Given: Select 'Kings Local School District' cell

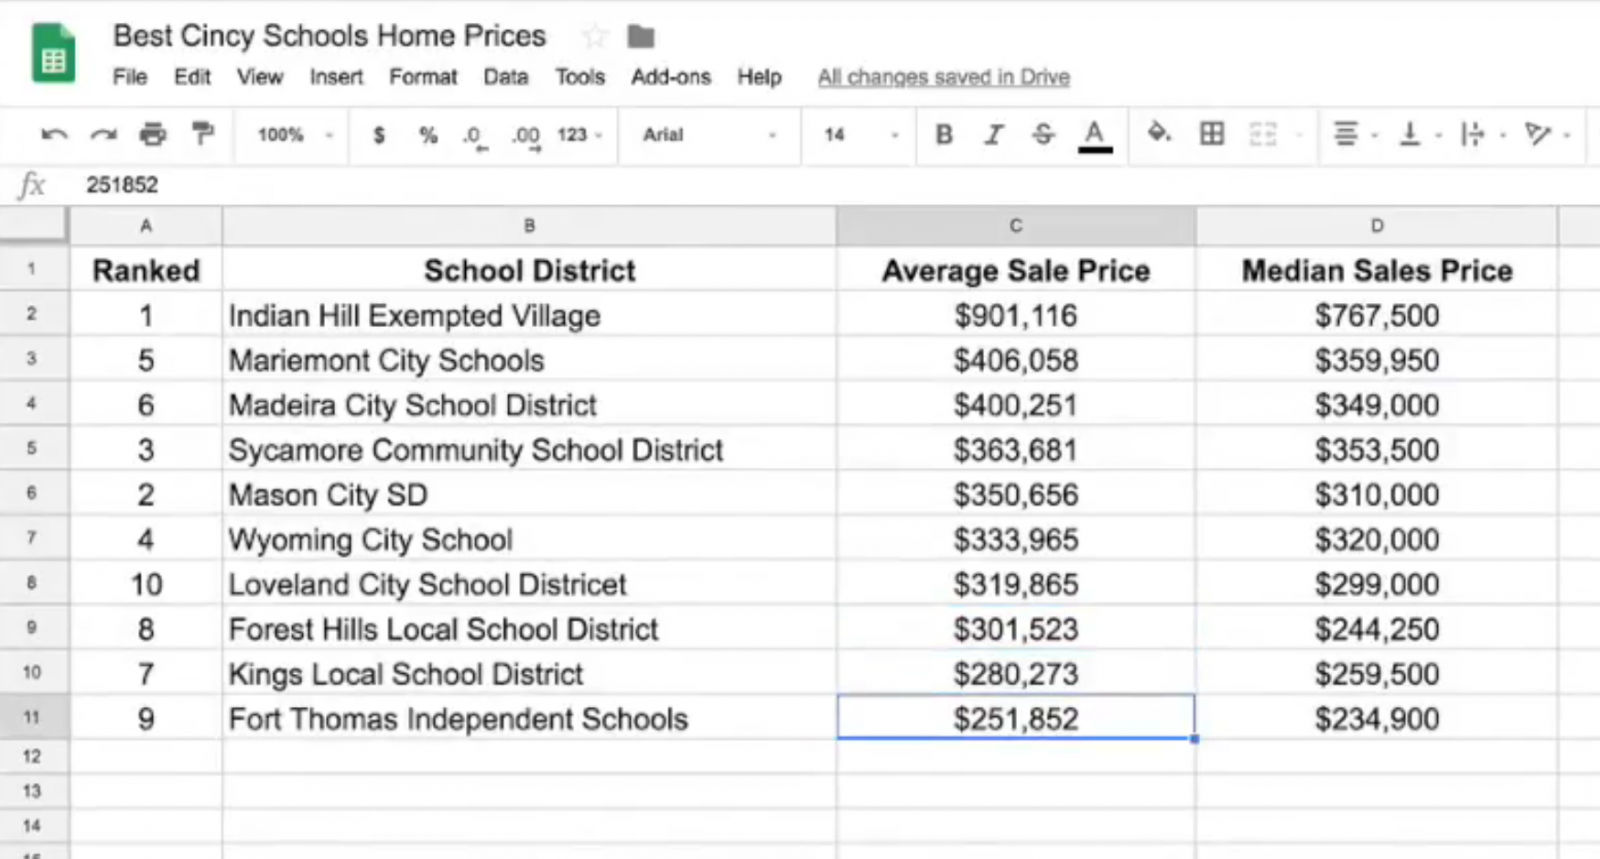Looking at the screenshot, I should (529, 673).
